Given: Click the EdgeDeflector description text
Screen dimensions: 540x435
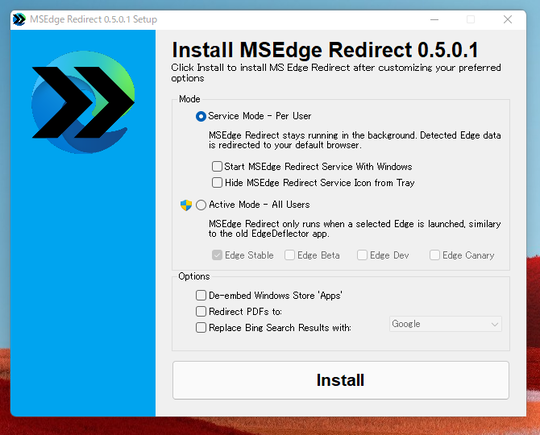Looking at the screenshot, I should click(x=355, y=229).
